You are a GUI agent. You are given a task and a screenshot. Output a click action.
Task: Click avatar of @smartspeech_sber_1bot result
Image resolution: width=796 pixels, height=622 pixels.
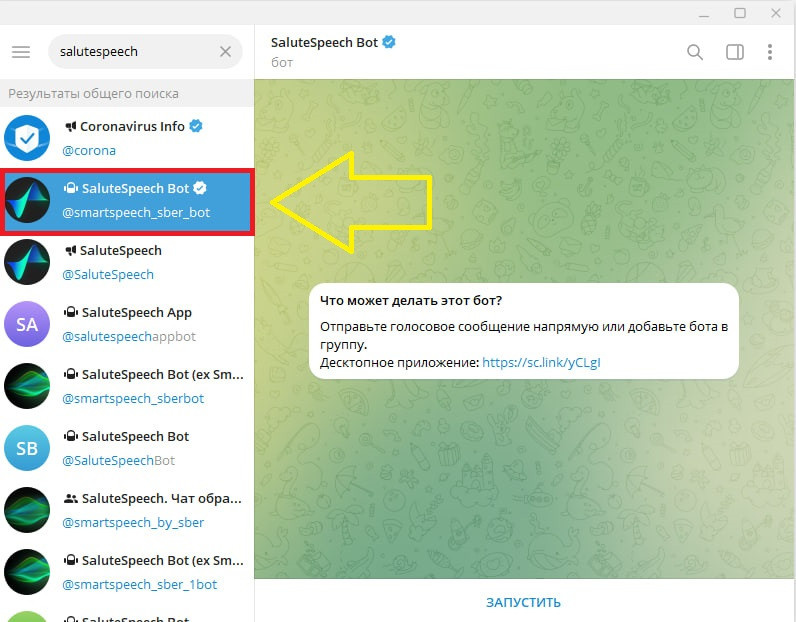(27, 572)
